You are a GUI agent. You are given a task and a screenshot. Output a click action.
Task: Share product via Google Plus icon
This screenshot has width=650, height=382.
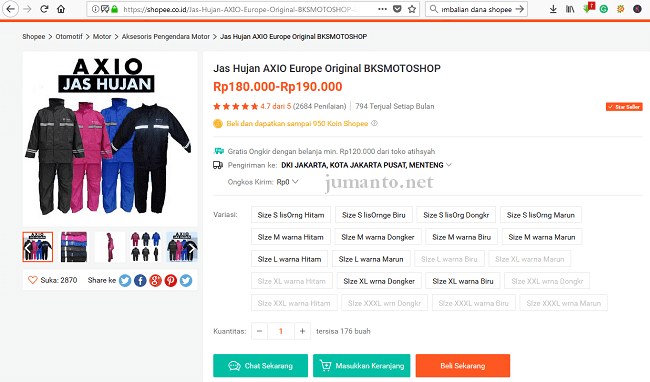155,281
